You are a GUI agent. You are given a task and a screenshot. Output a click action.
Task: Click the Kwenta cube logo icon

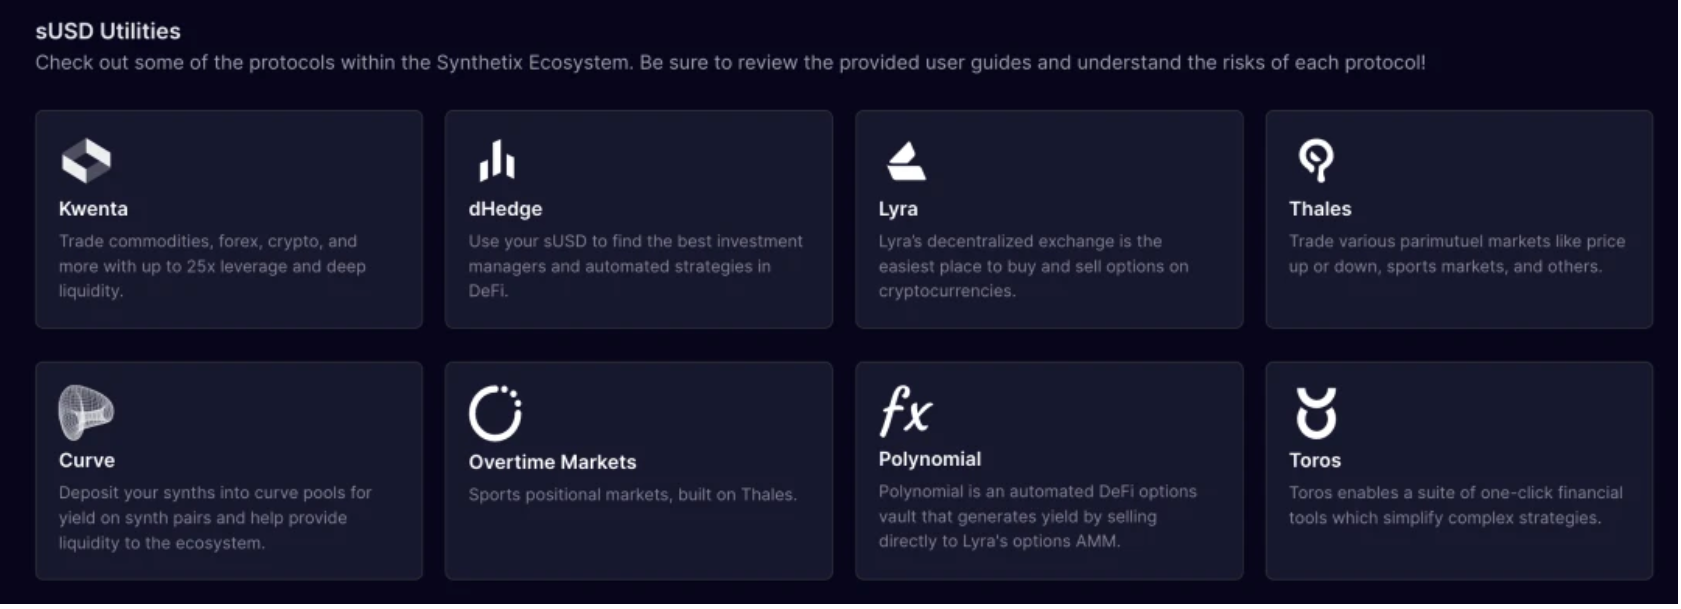[86, 160]
